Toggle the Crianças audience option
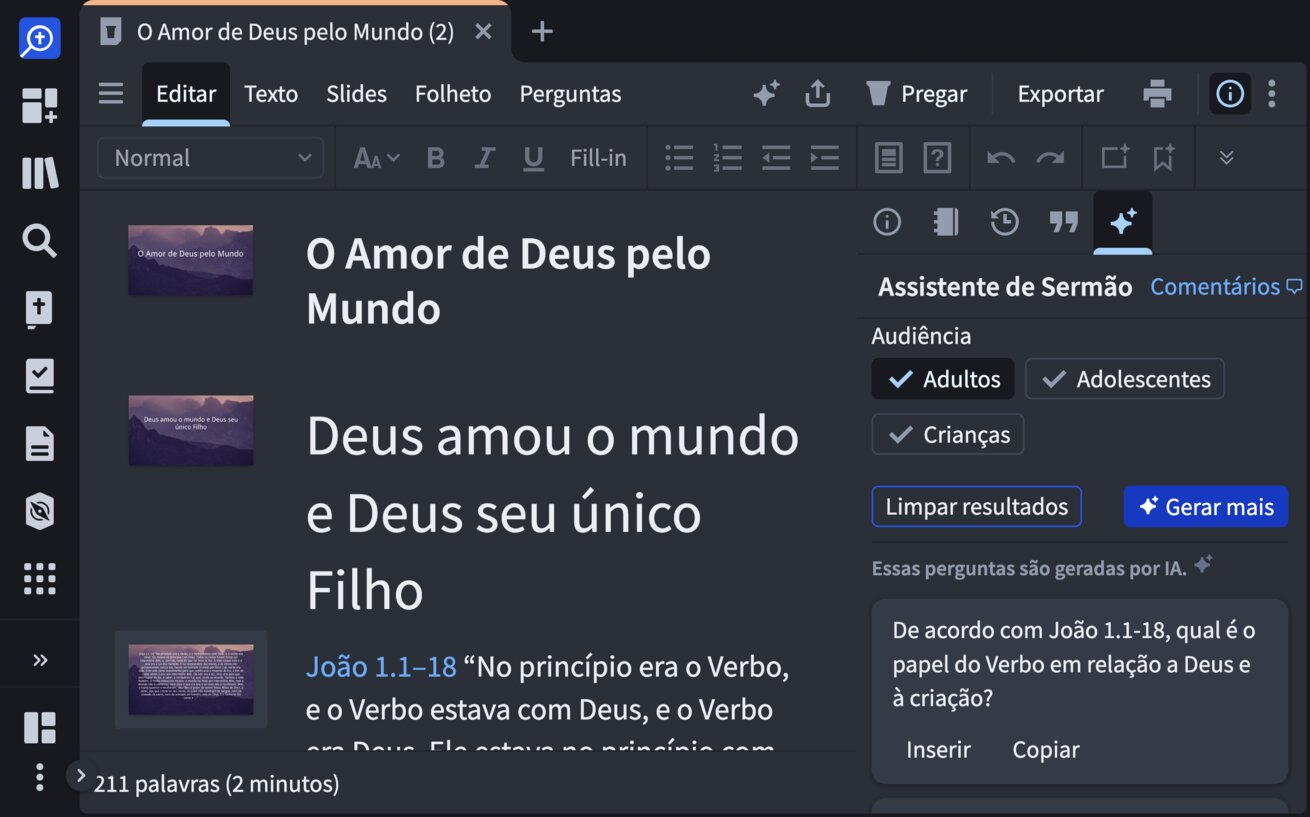1310x817 pixels. [x=947, y=435]
